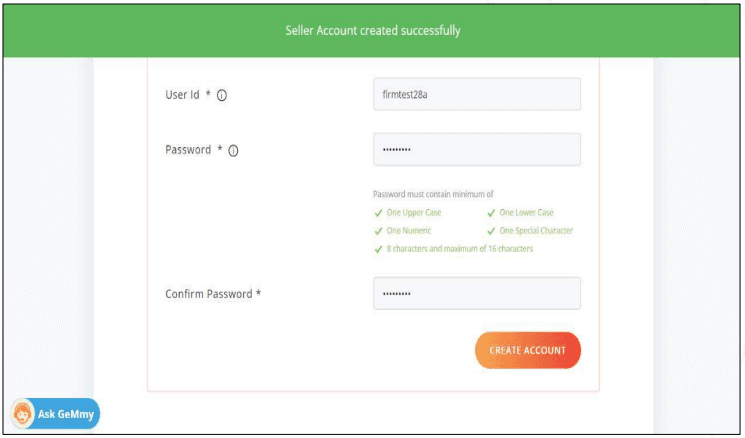This screenshot has width=745, height=438.
Task: Click the 8 characters requirement checkmark
Action: [378, 249]
